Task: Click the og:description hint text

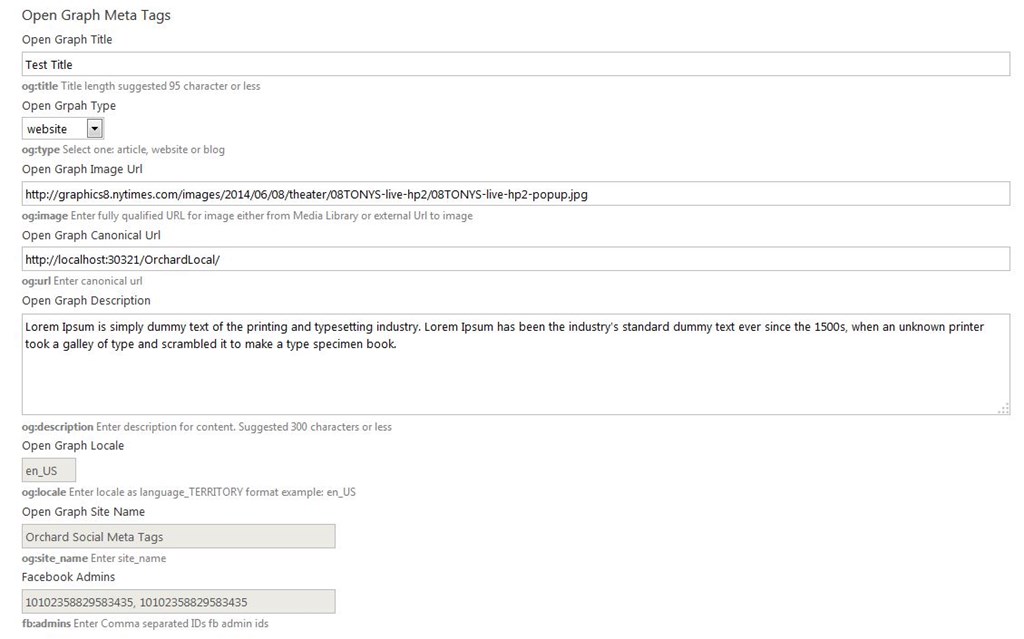Action: tap(207, 427)
